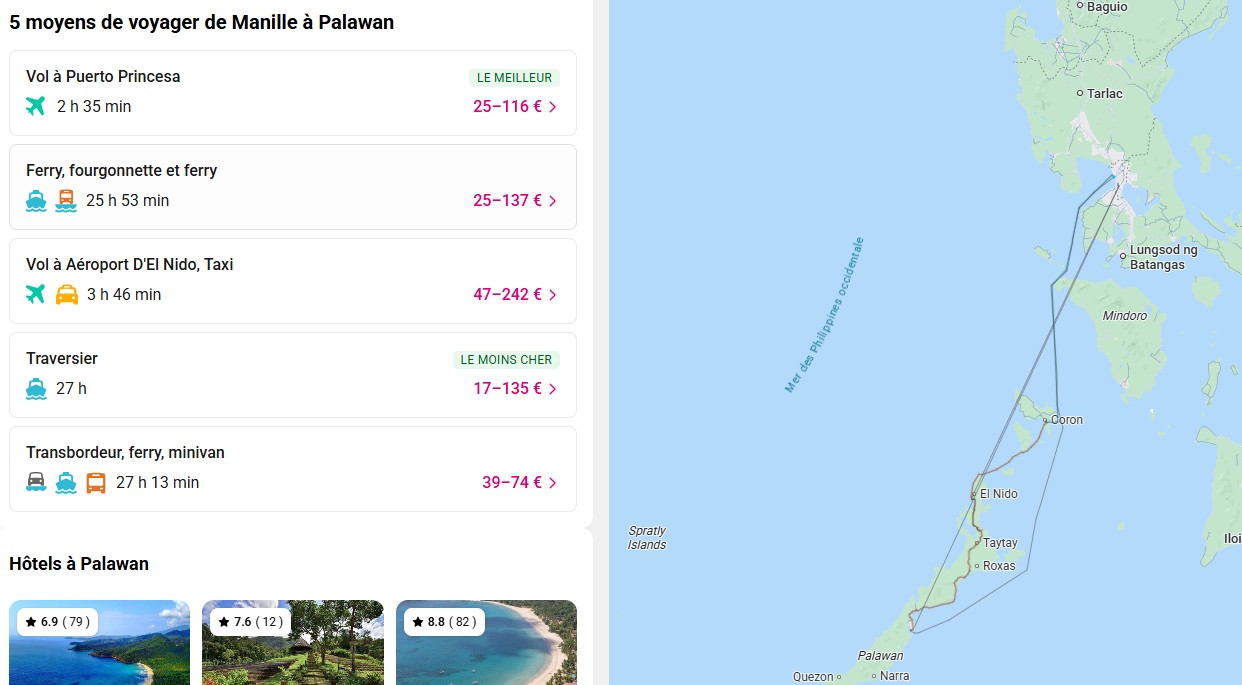1242x685 pixels.
Task: Select the Ferry, fourgonnette et ferry option
Action: point(122,171)
